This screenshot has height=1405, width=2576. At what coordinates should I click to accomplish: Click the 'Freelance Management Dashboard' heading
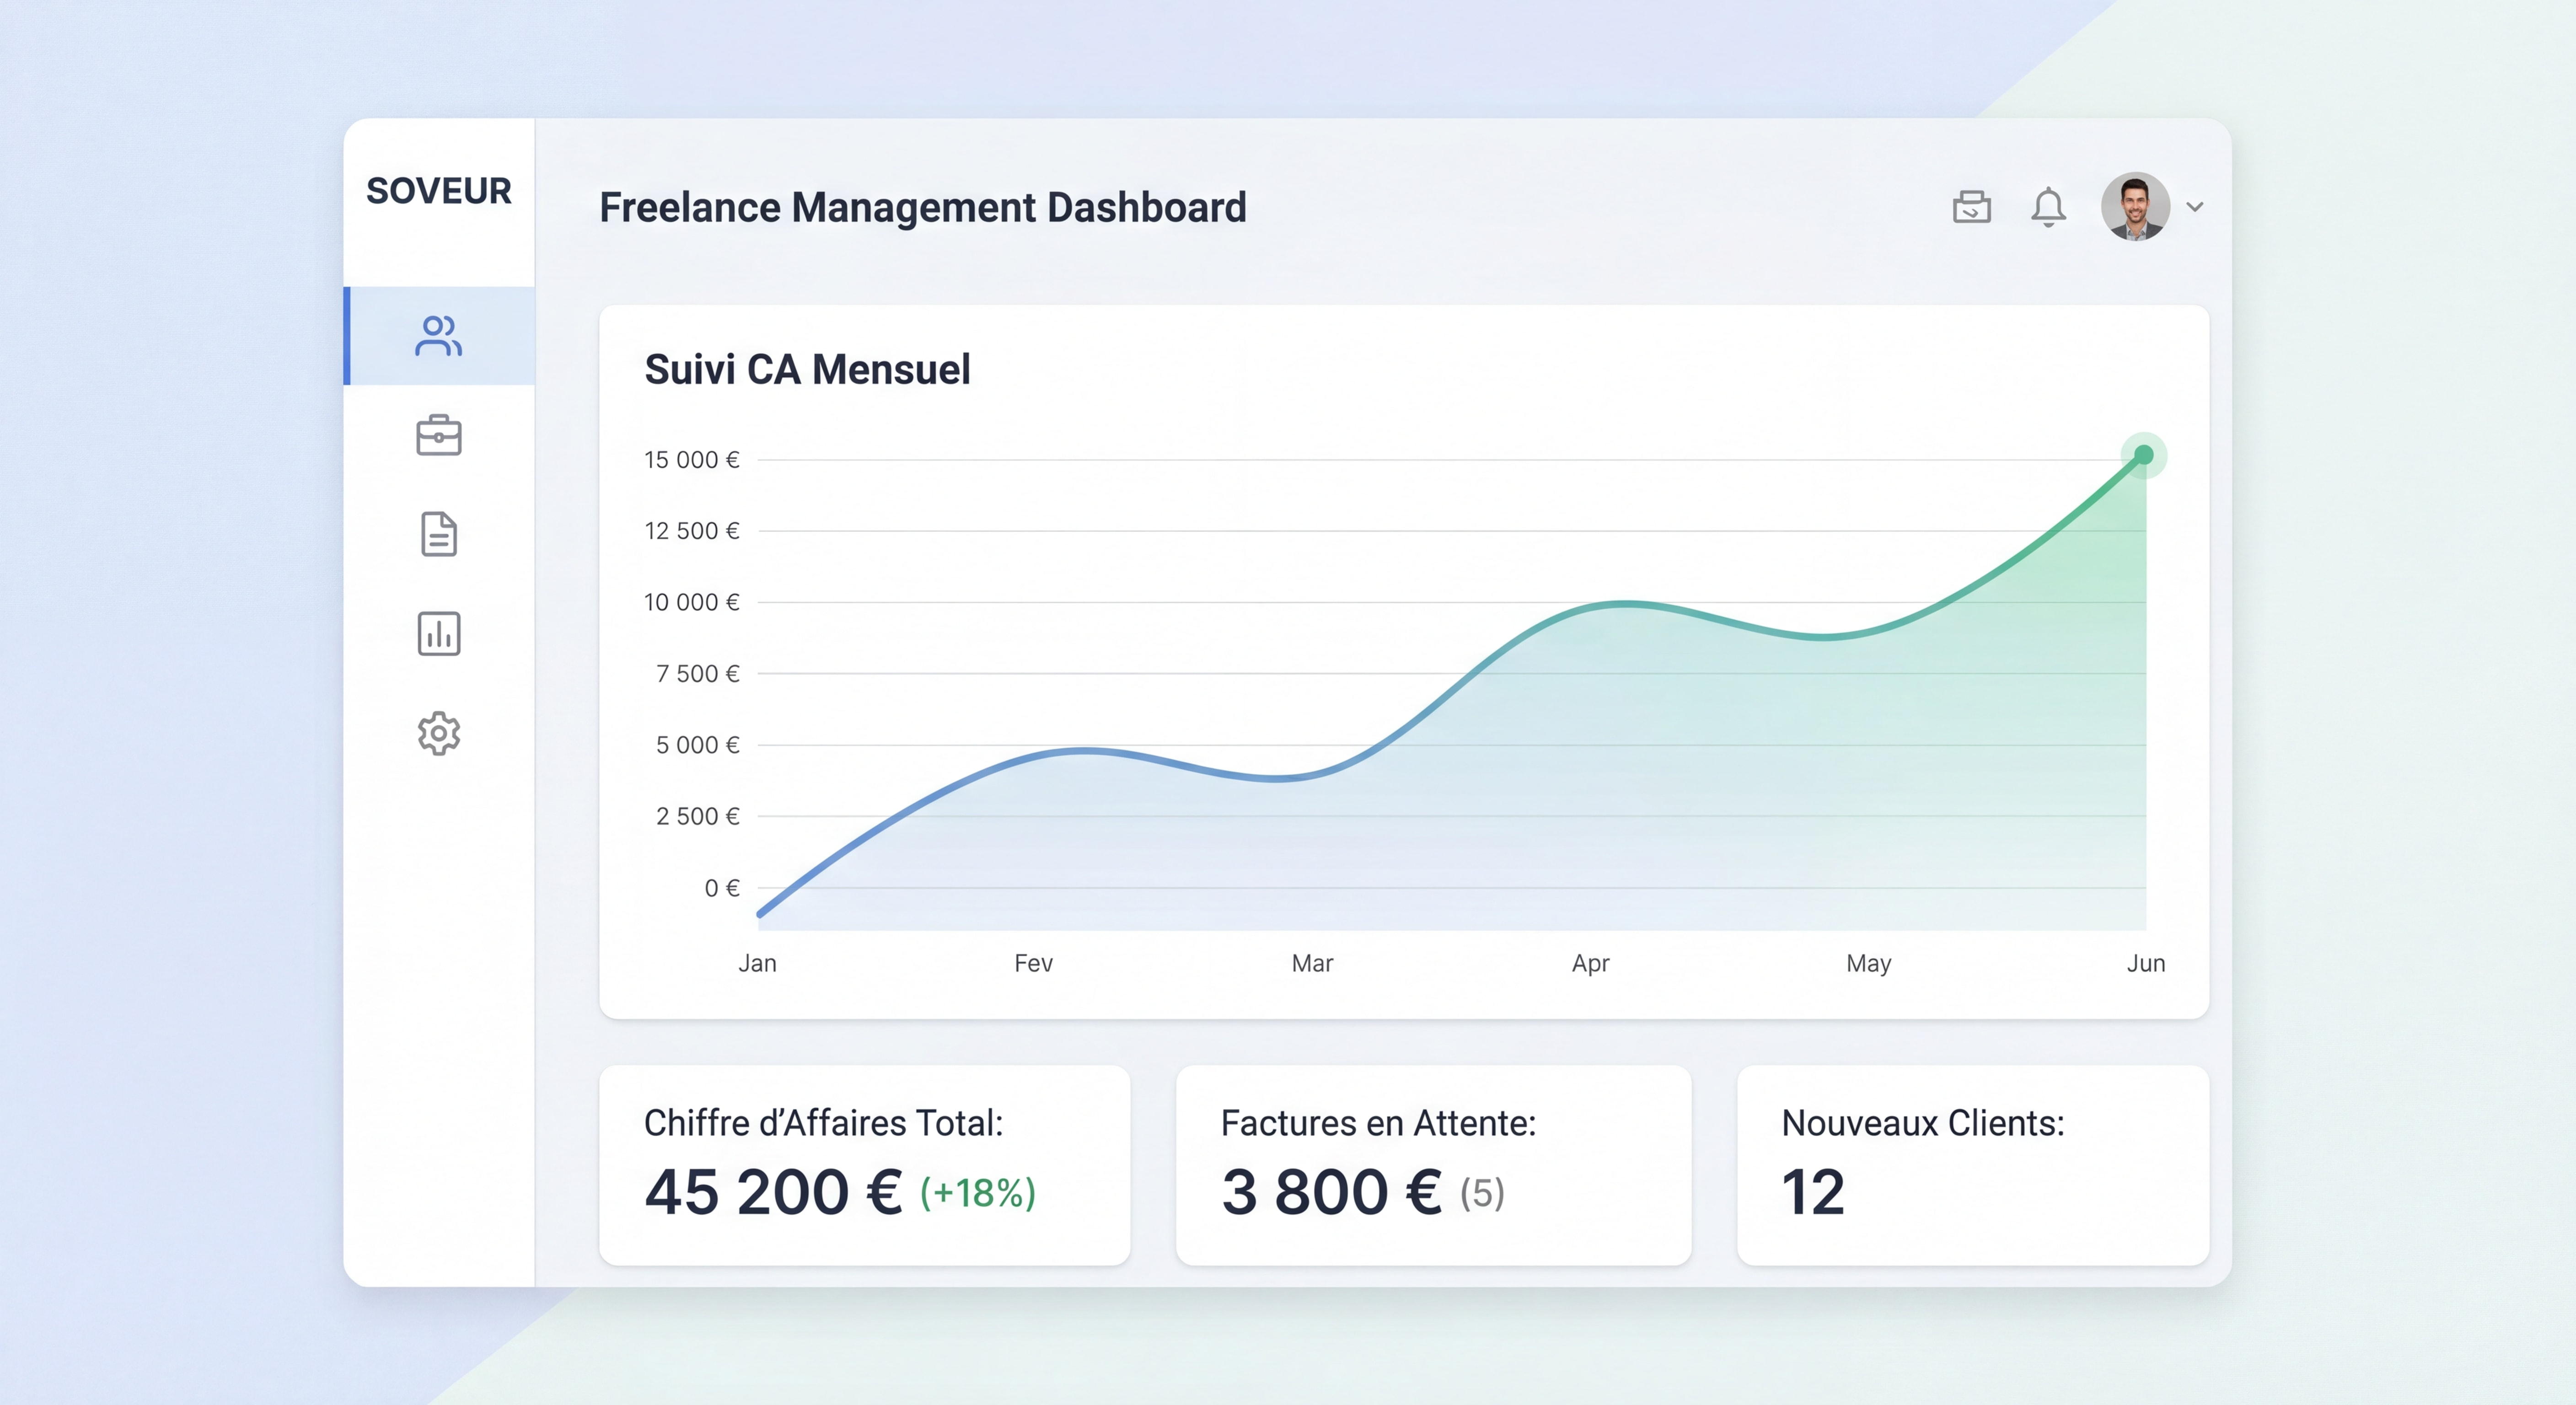point(922,207)
